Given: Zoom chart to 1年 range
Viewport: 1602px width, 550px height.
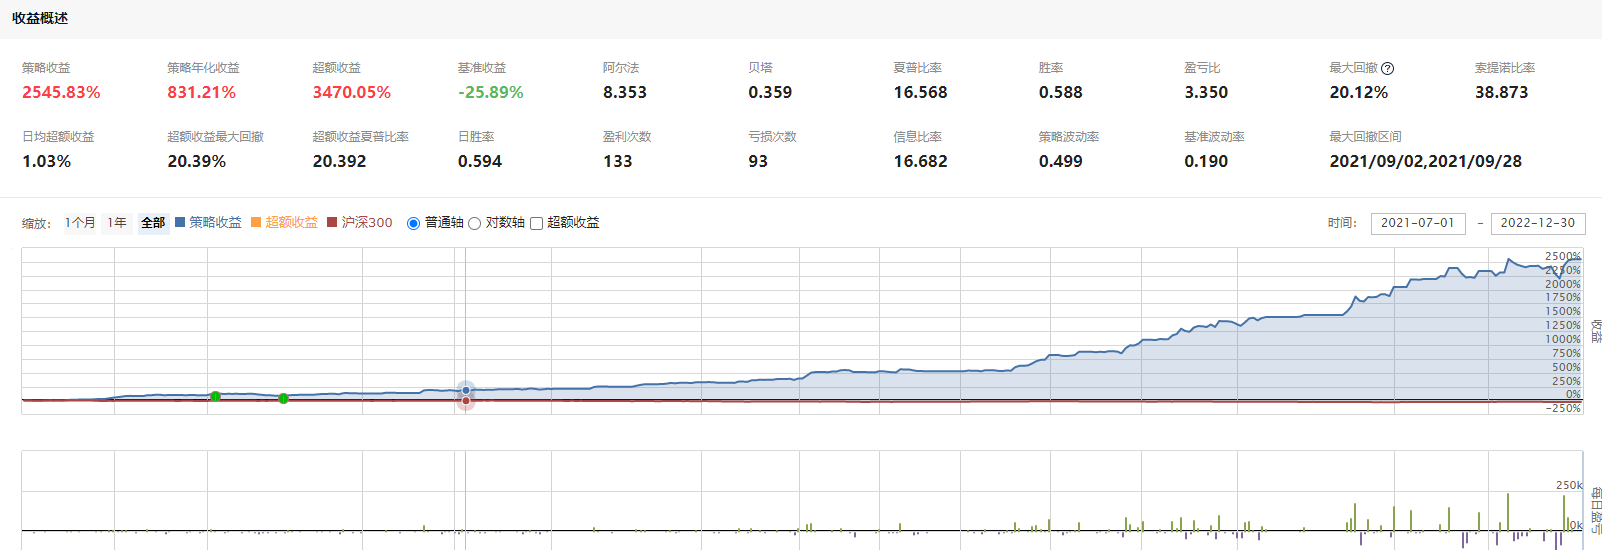Looking at the screenshot, I should pyautogui.click(x=117, y=223).
